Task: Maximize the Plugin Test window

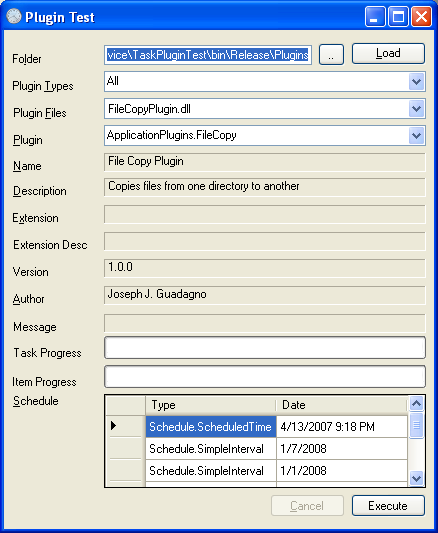Action: 398,16
